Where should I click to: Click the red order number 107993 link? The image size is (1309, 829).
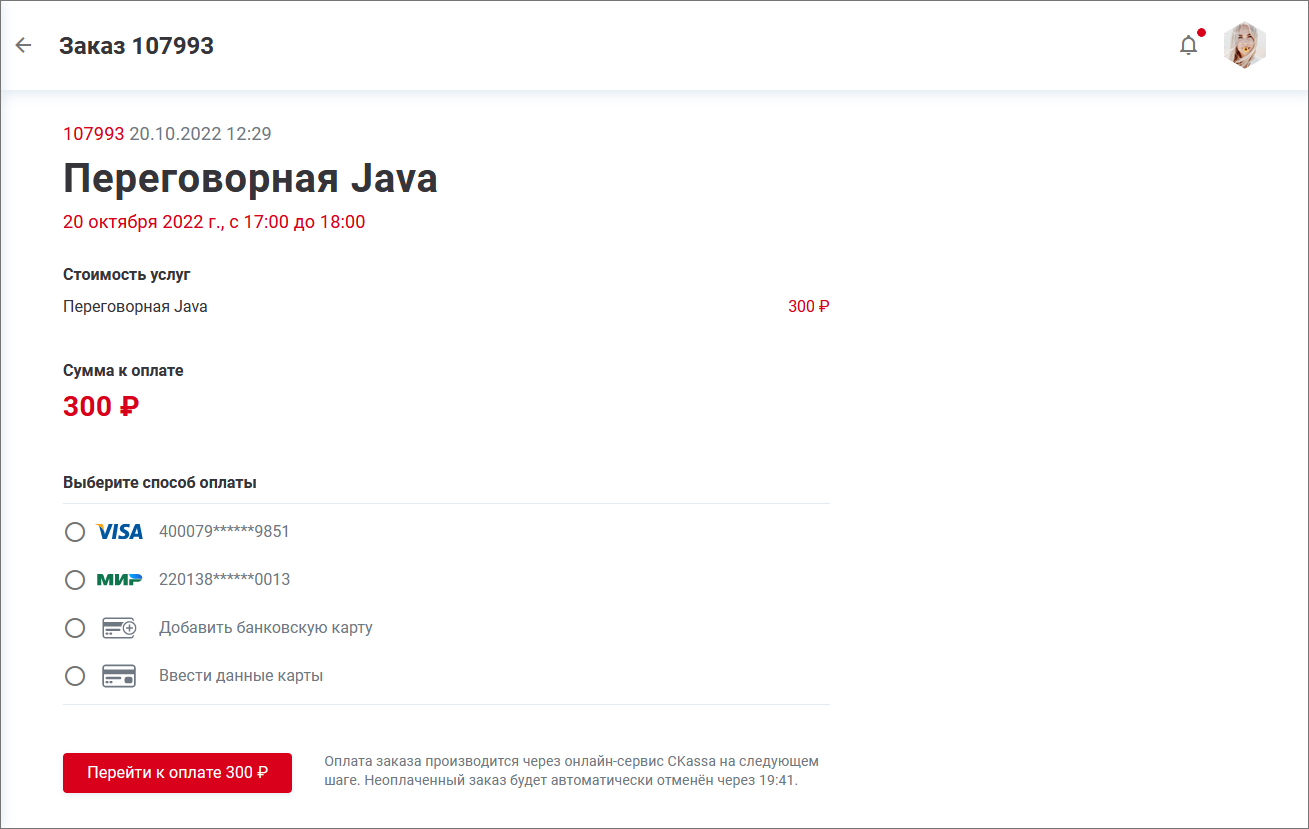[x=93, y=134]
